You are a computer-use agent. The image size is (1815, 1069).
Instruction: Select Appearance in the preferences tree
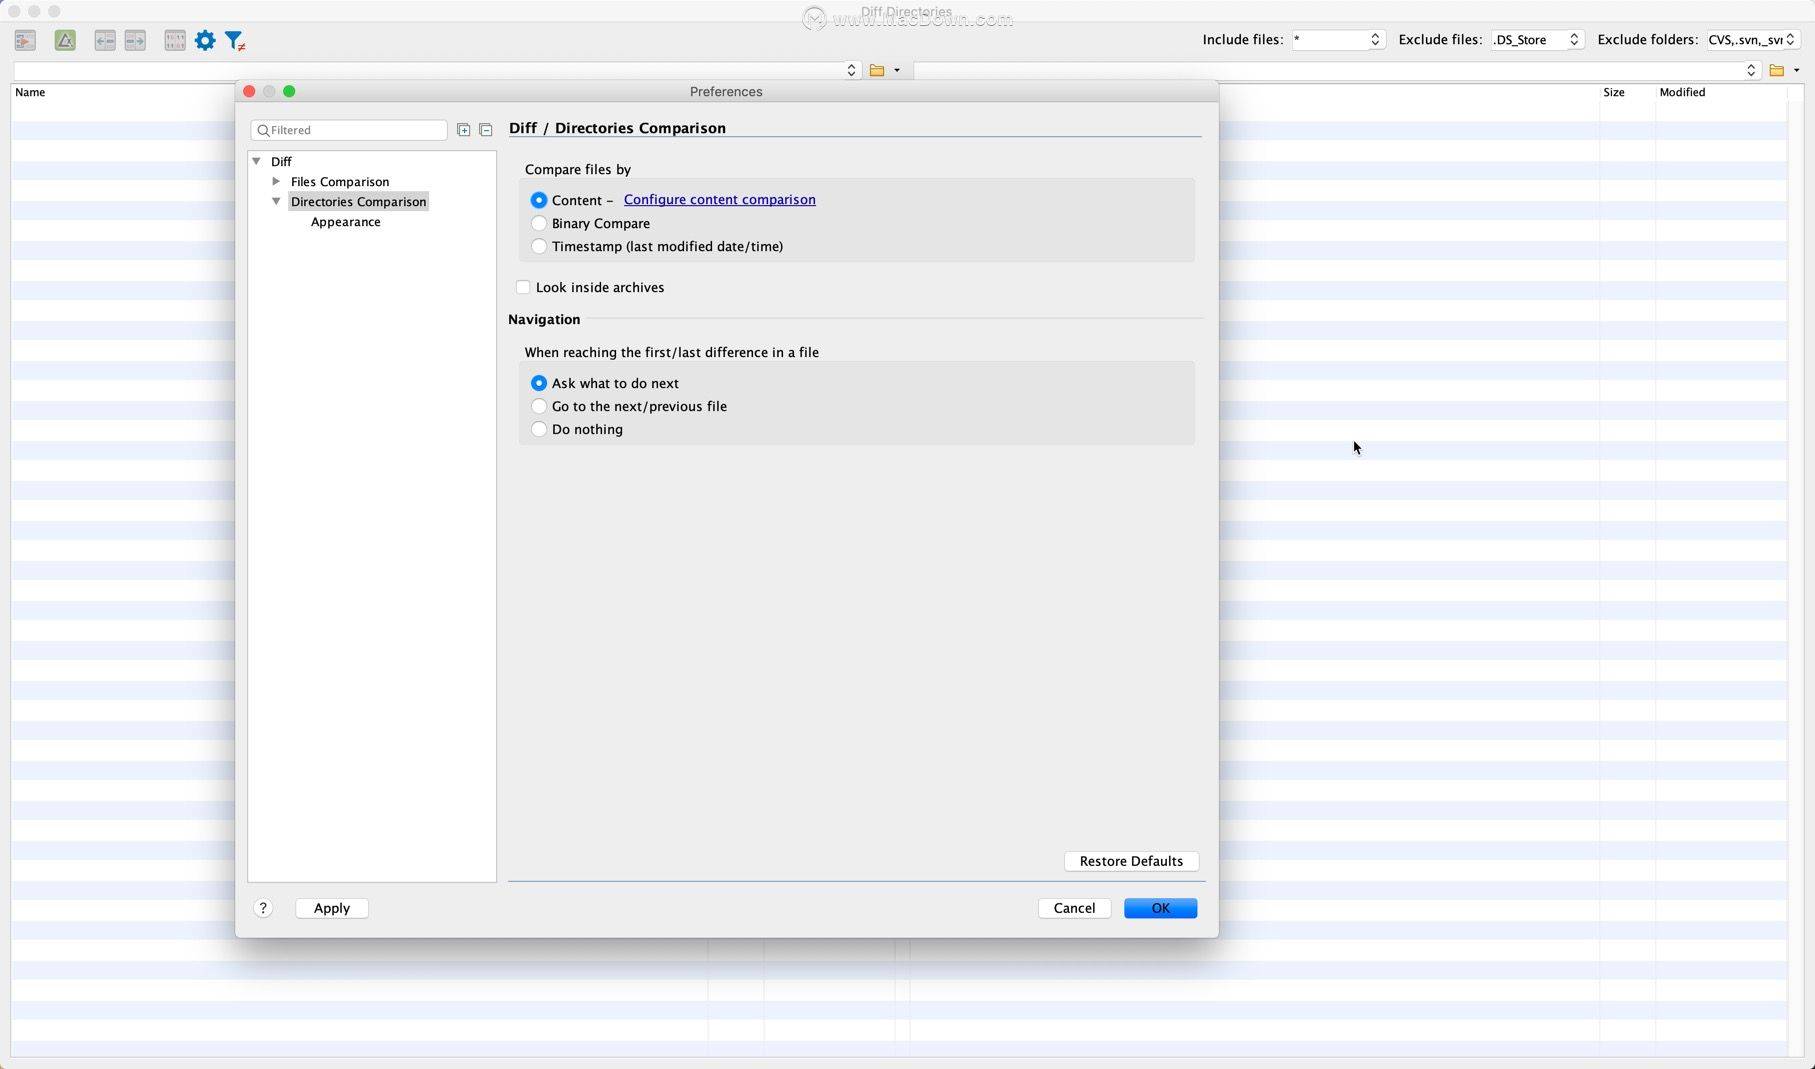[345, 222]
